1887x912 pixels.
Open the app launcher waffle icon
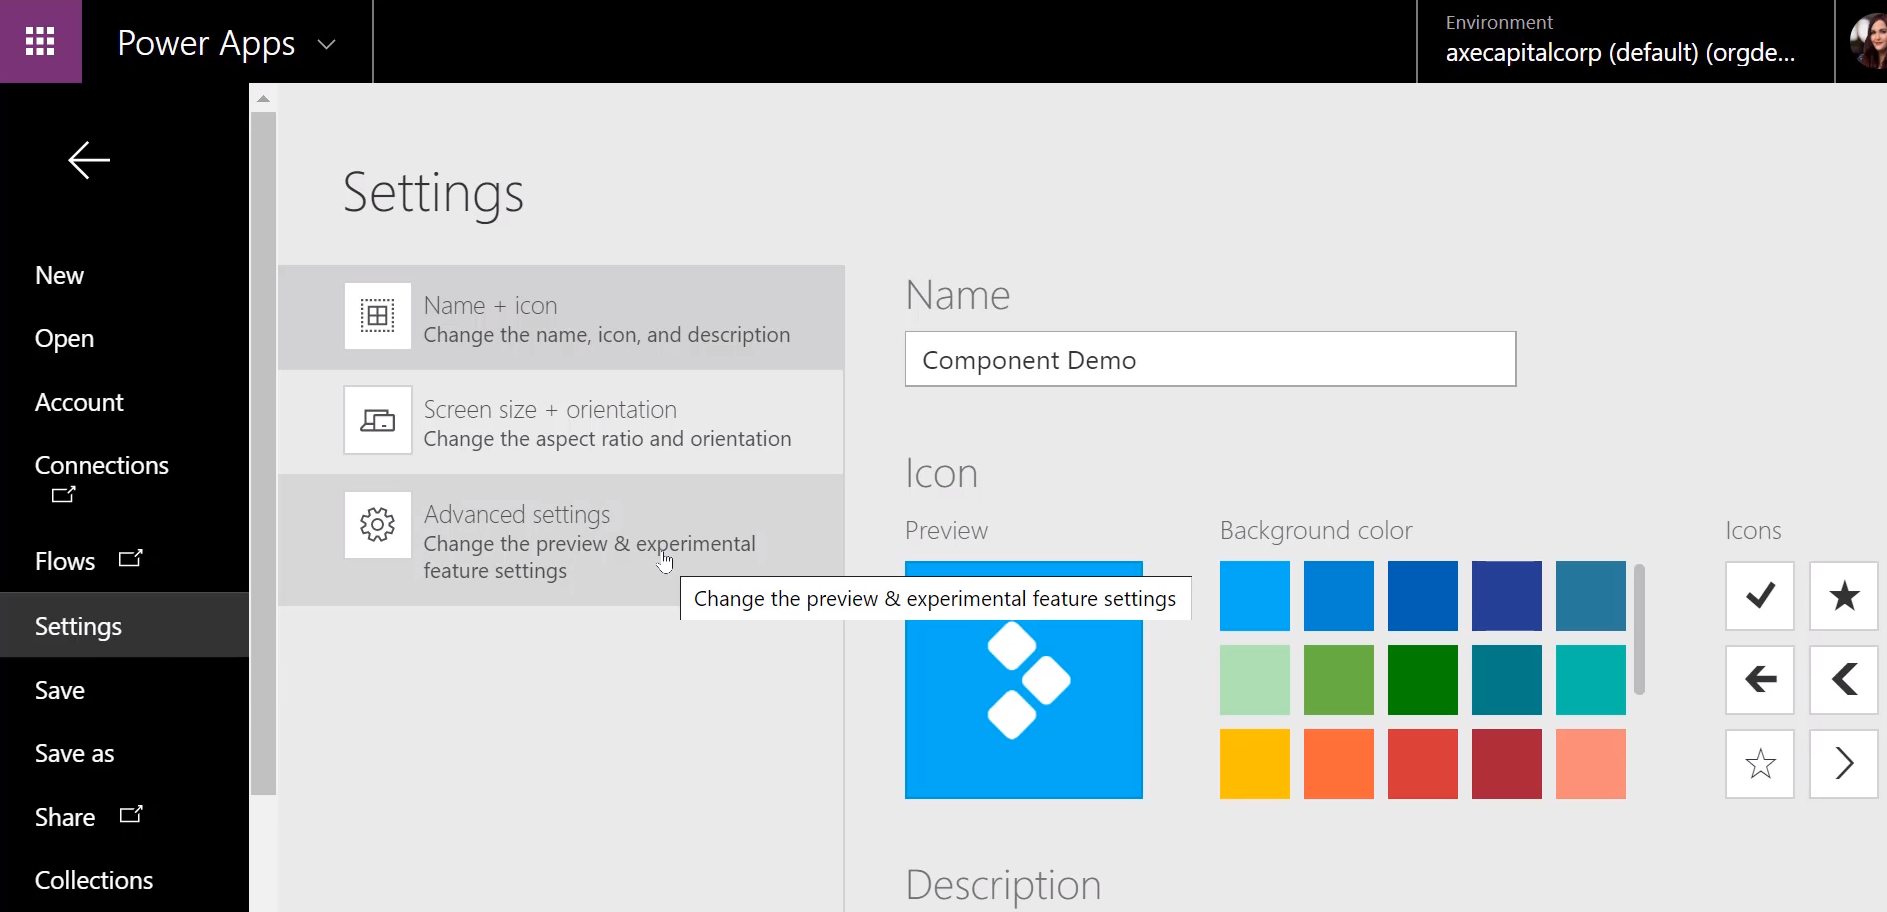pyautogui.click(x=40, y=41)
